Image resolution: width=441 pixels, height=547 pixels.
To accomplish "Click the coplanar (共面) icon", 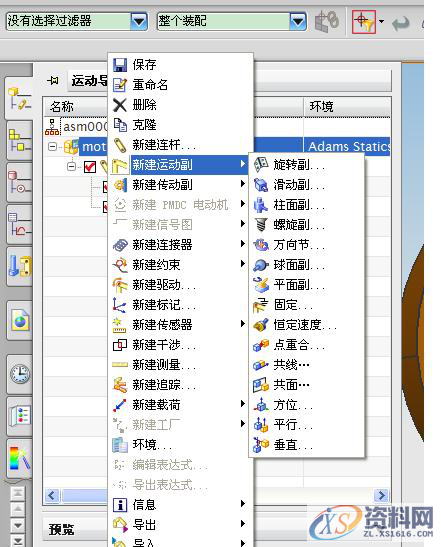I will click(x=261, y=385).
